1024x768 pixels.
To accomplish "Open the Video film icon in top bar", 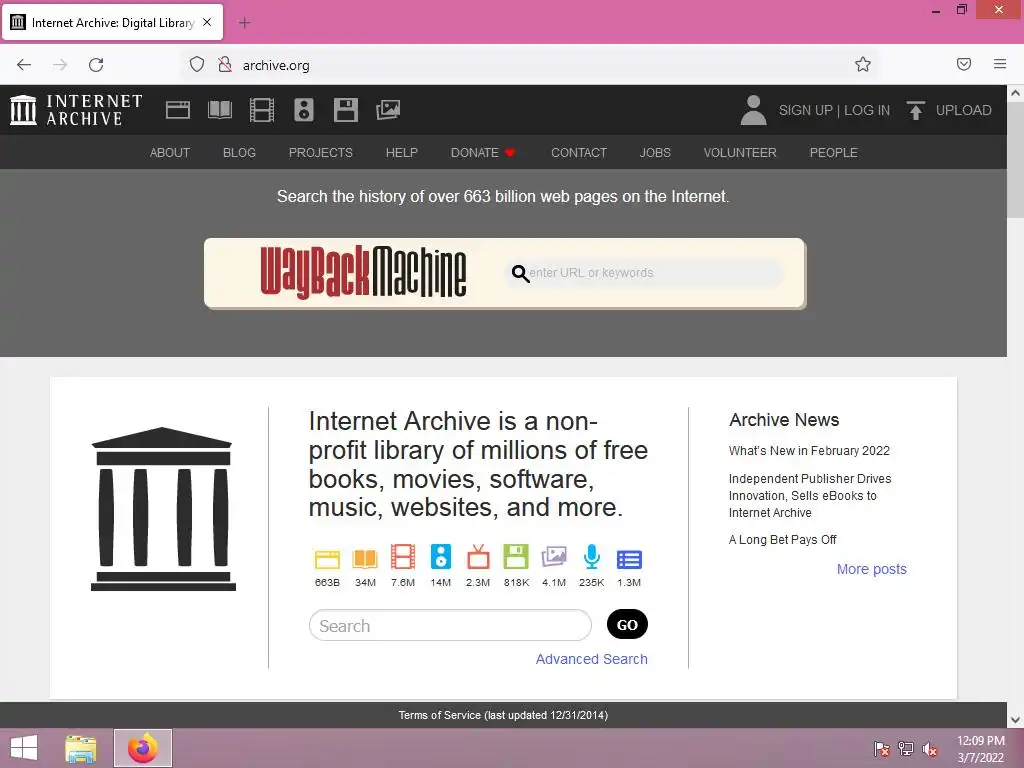I will coord(262,110).
